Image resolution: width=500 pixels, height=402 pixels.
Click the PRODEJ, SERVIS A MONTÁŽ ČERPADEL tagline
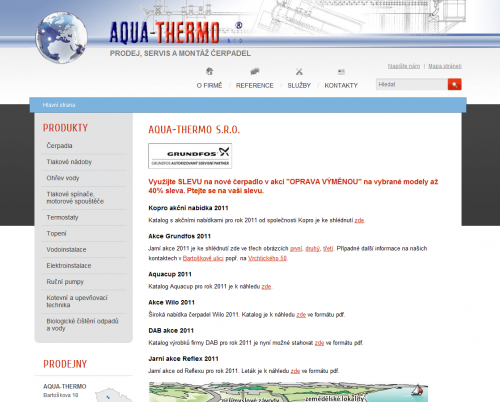tap(180, 53)
